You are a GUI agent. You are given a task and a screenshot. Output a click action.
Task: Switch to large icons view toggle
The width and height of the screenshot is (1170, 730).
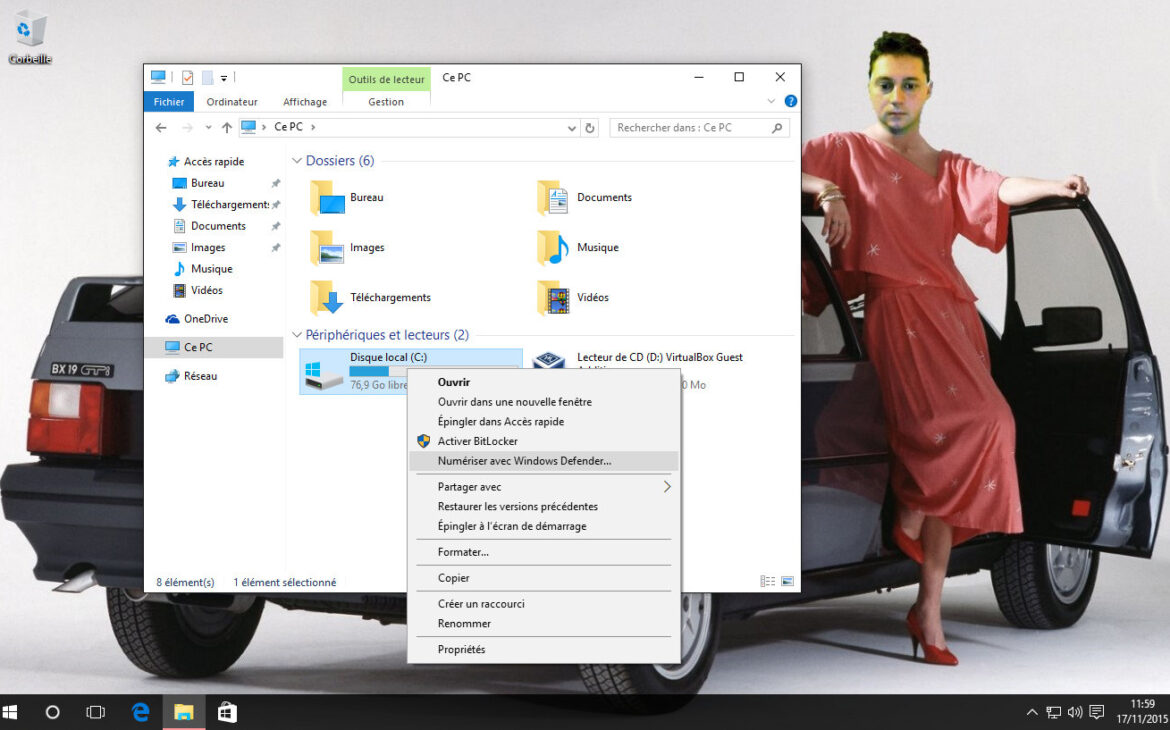tap(787, 581)
